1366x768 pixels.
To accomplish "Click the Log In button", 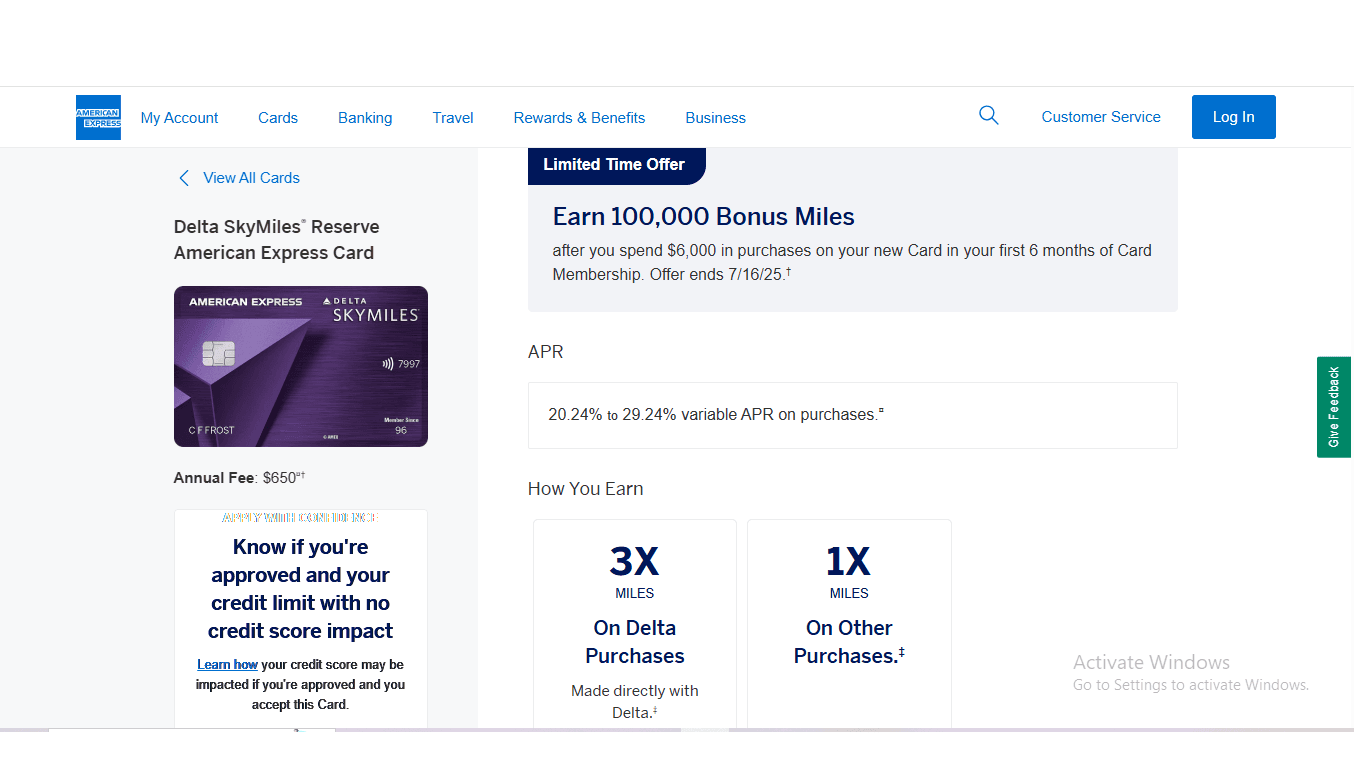I will [x=1233, y=116].
